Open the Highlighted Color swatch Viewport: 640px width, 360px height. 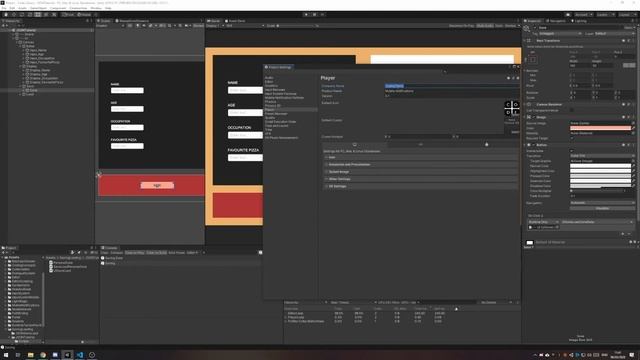600,171
